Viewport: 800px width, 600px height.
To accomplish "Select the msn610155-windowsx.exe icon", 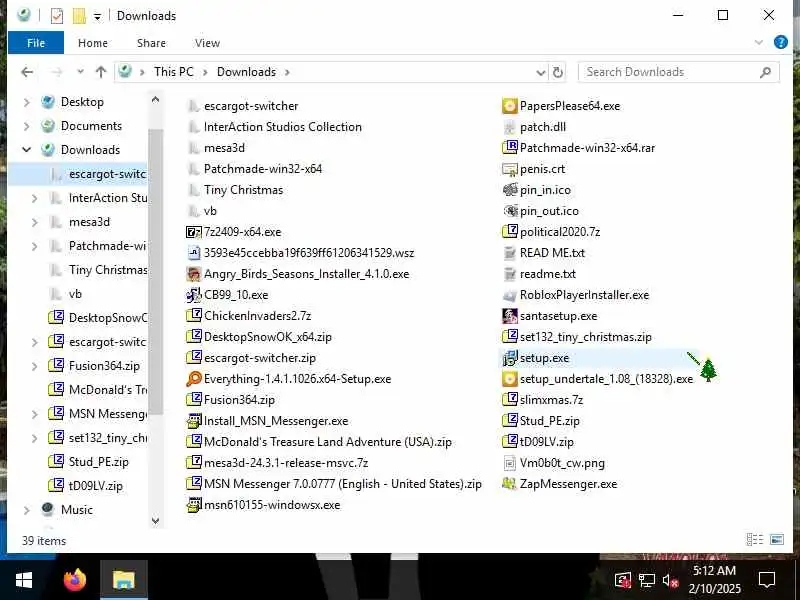I will [x=193, y=505].
